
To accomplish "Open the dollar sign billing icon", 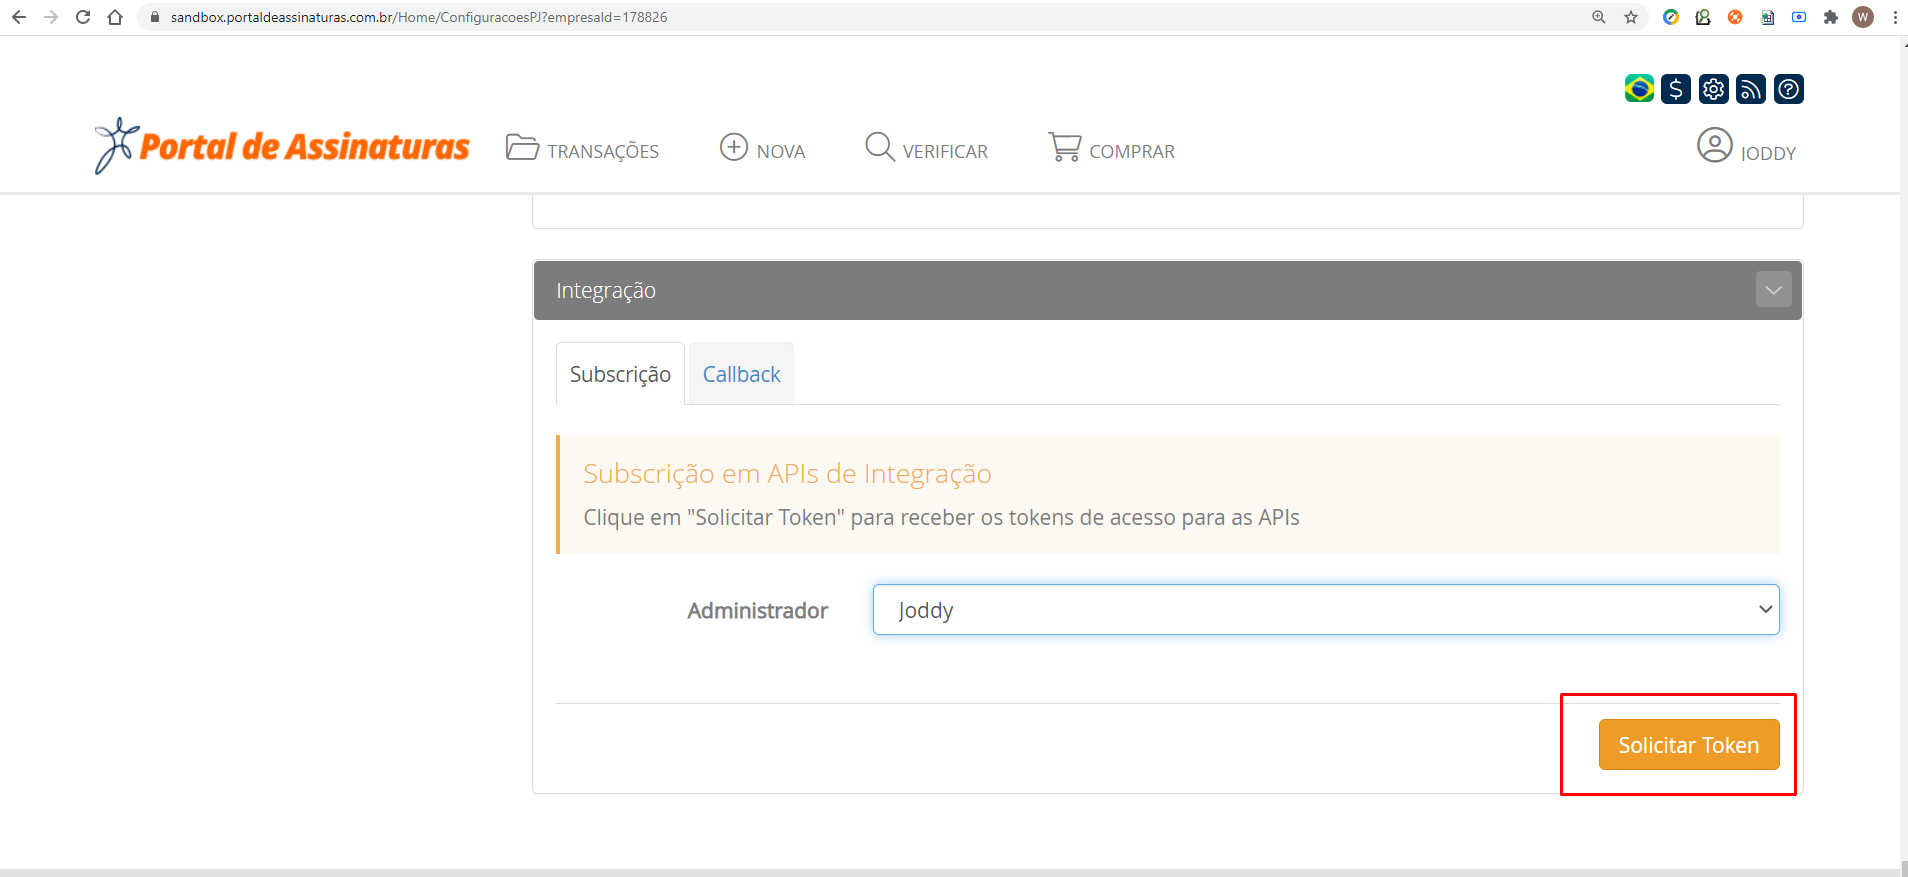I will click(x=1676, y=89).
